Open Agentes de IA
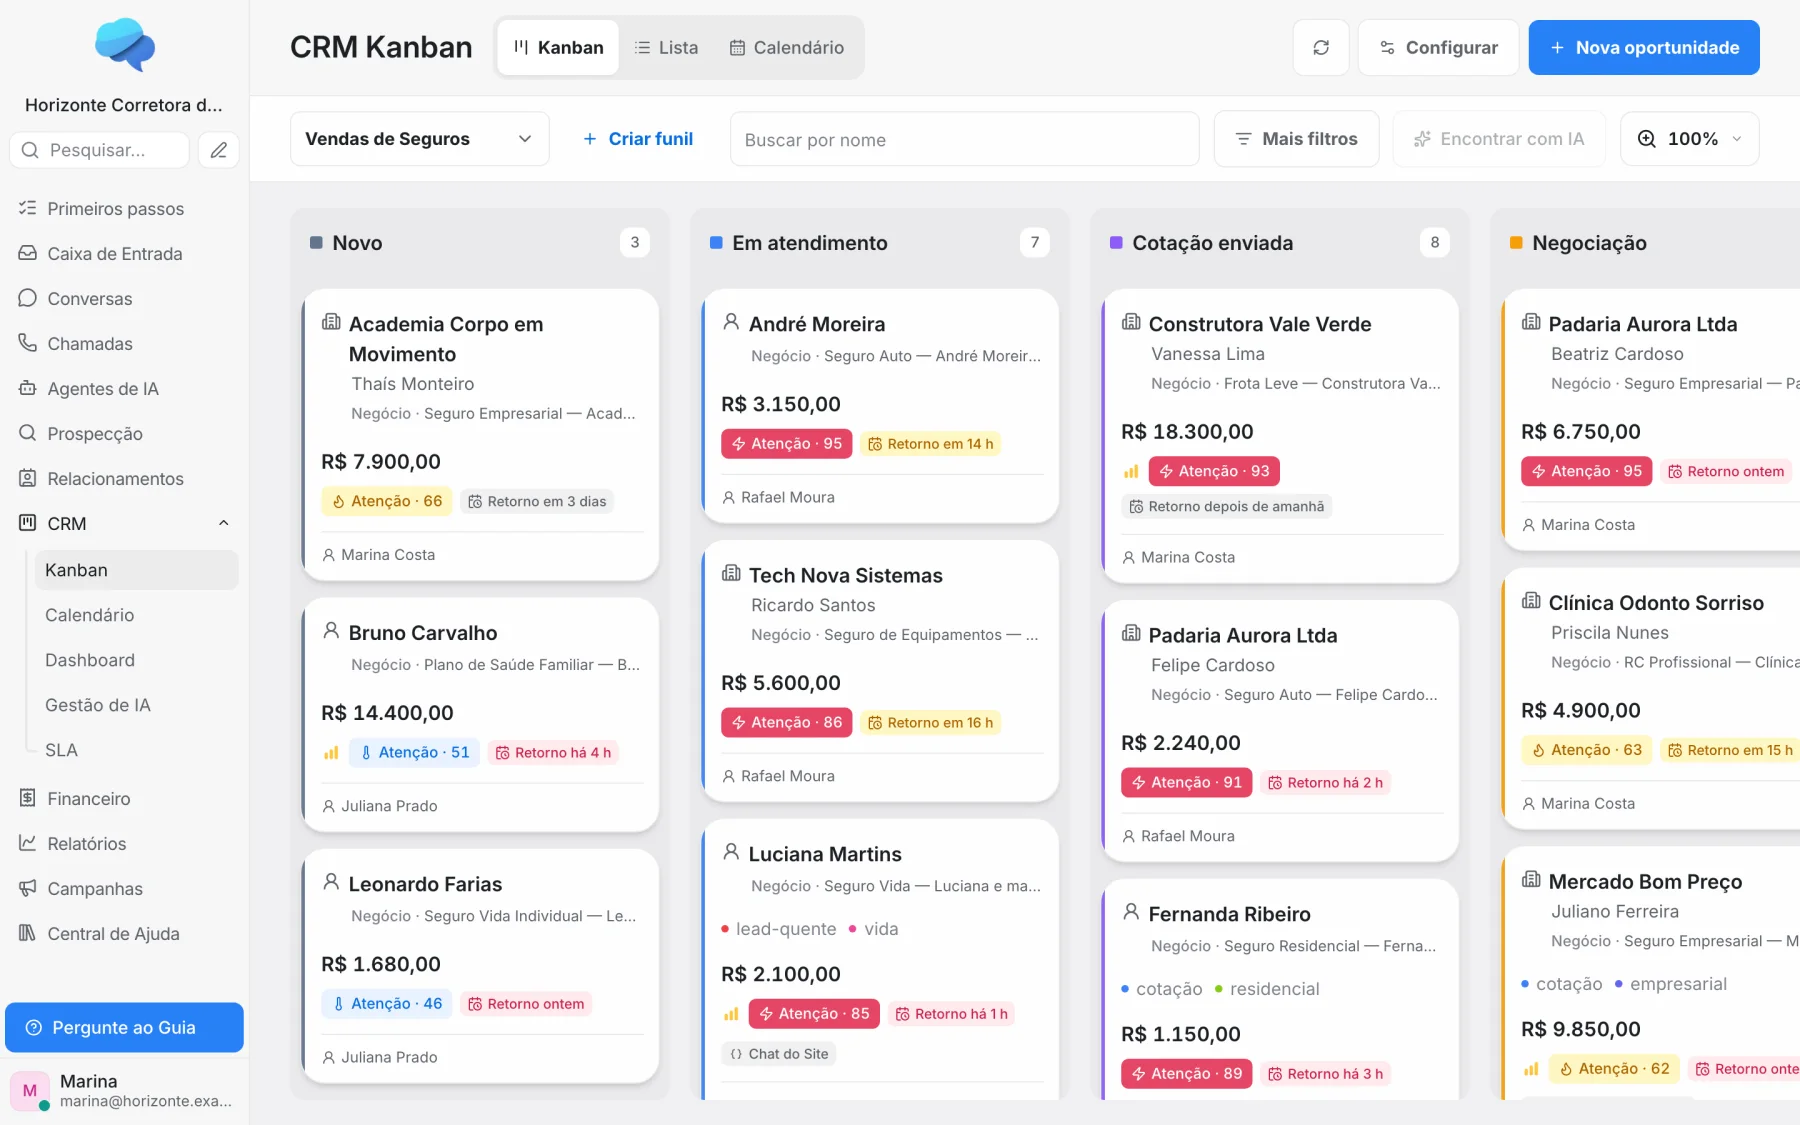Image resolution: width=1800 pixels, height=1125 pixels. pos(124,388)
